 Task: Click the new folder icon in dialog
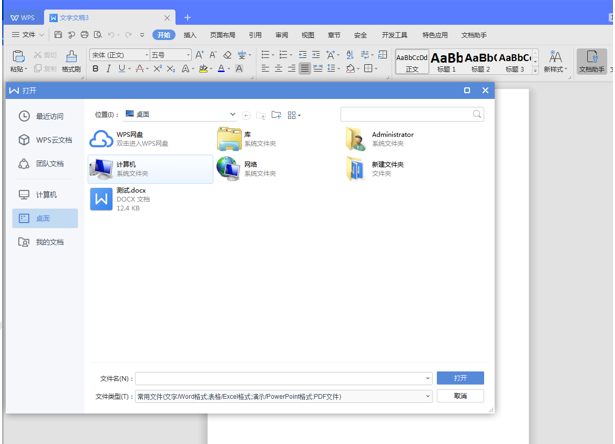pos(276,115)
